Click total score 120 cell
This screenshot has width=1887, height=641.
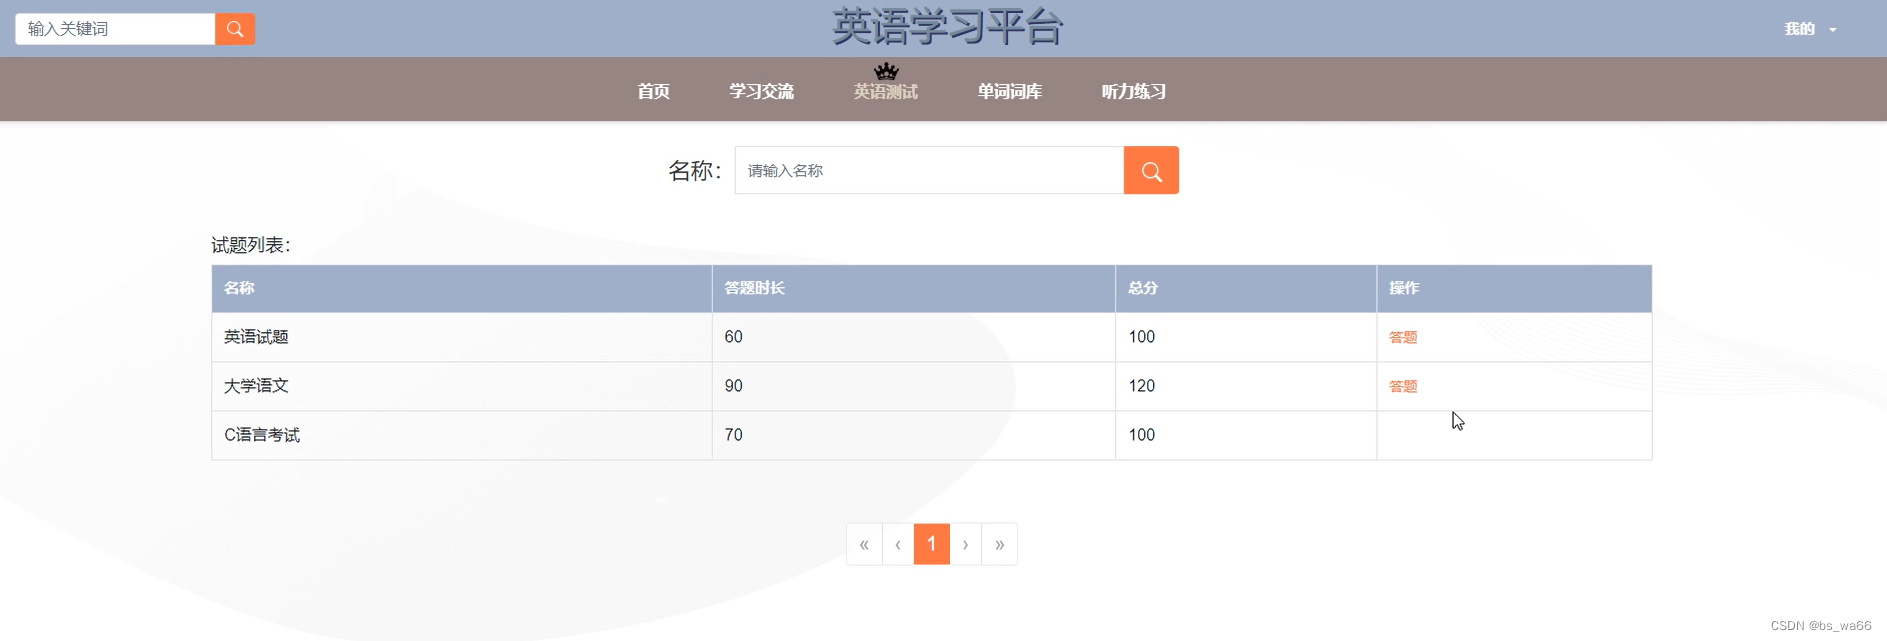1246,386
